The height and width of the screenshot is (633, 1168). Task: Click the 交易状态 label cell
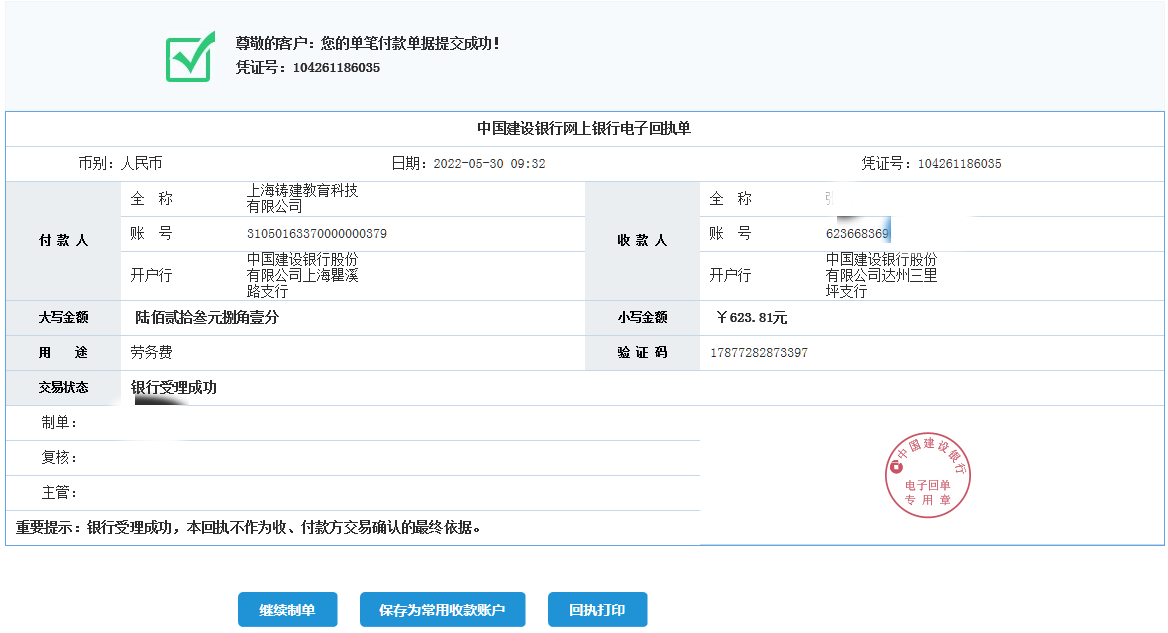63,388
